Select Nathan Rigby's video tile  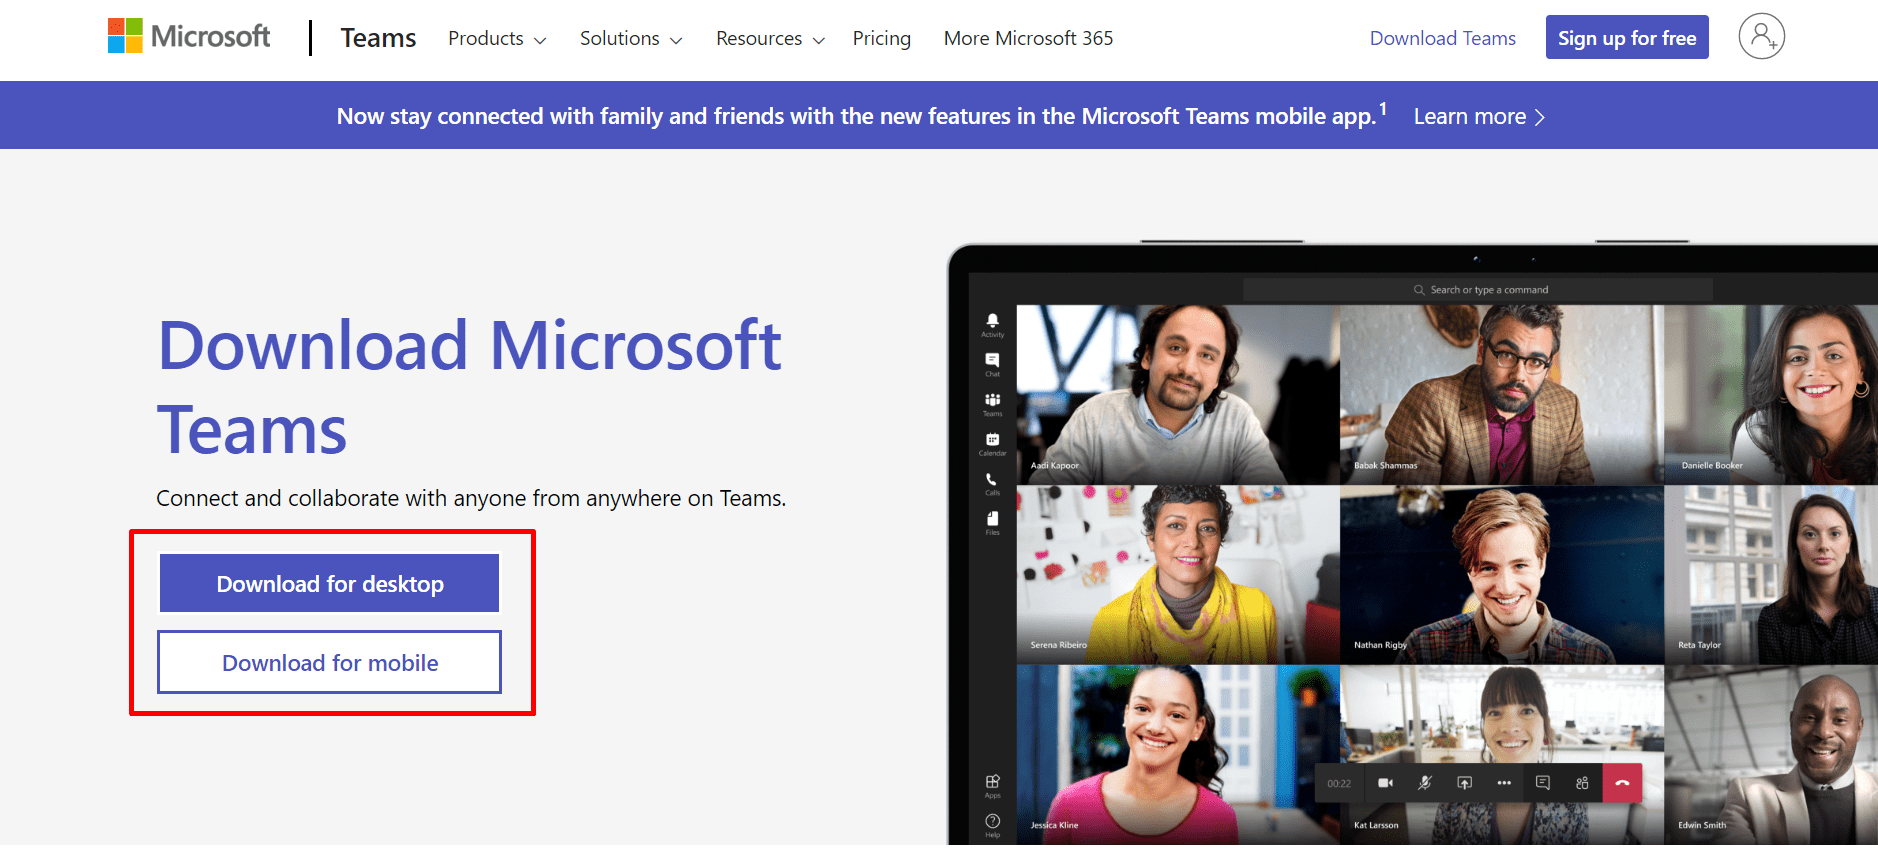click(1502, 575)
